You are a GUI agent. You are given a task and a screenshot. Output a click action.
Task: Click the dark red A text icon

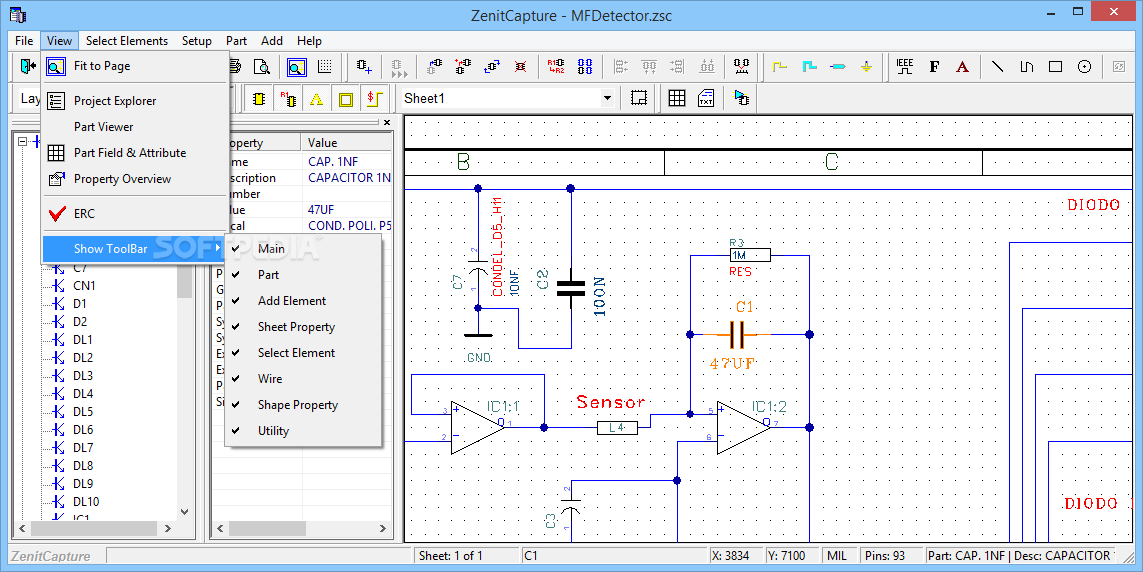[x=962, y=67]
